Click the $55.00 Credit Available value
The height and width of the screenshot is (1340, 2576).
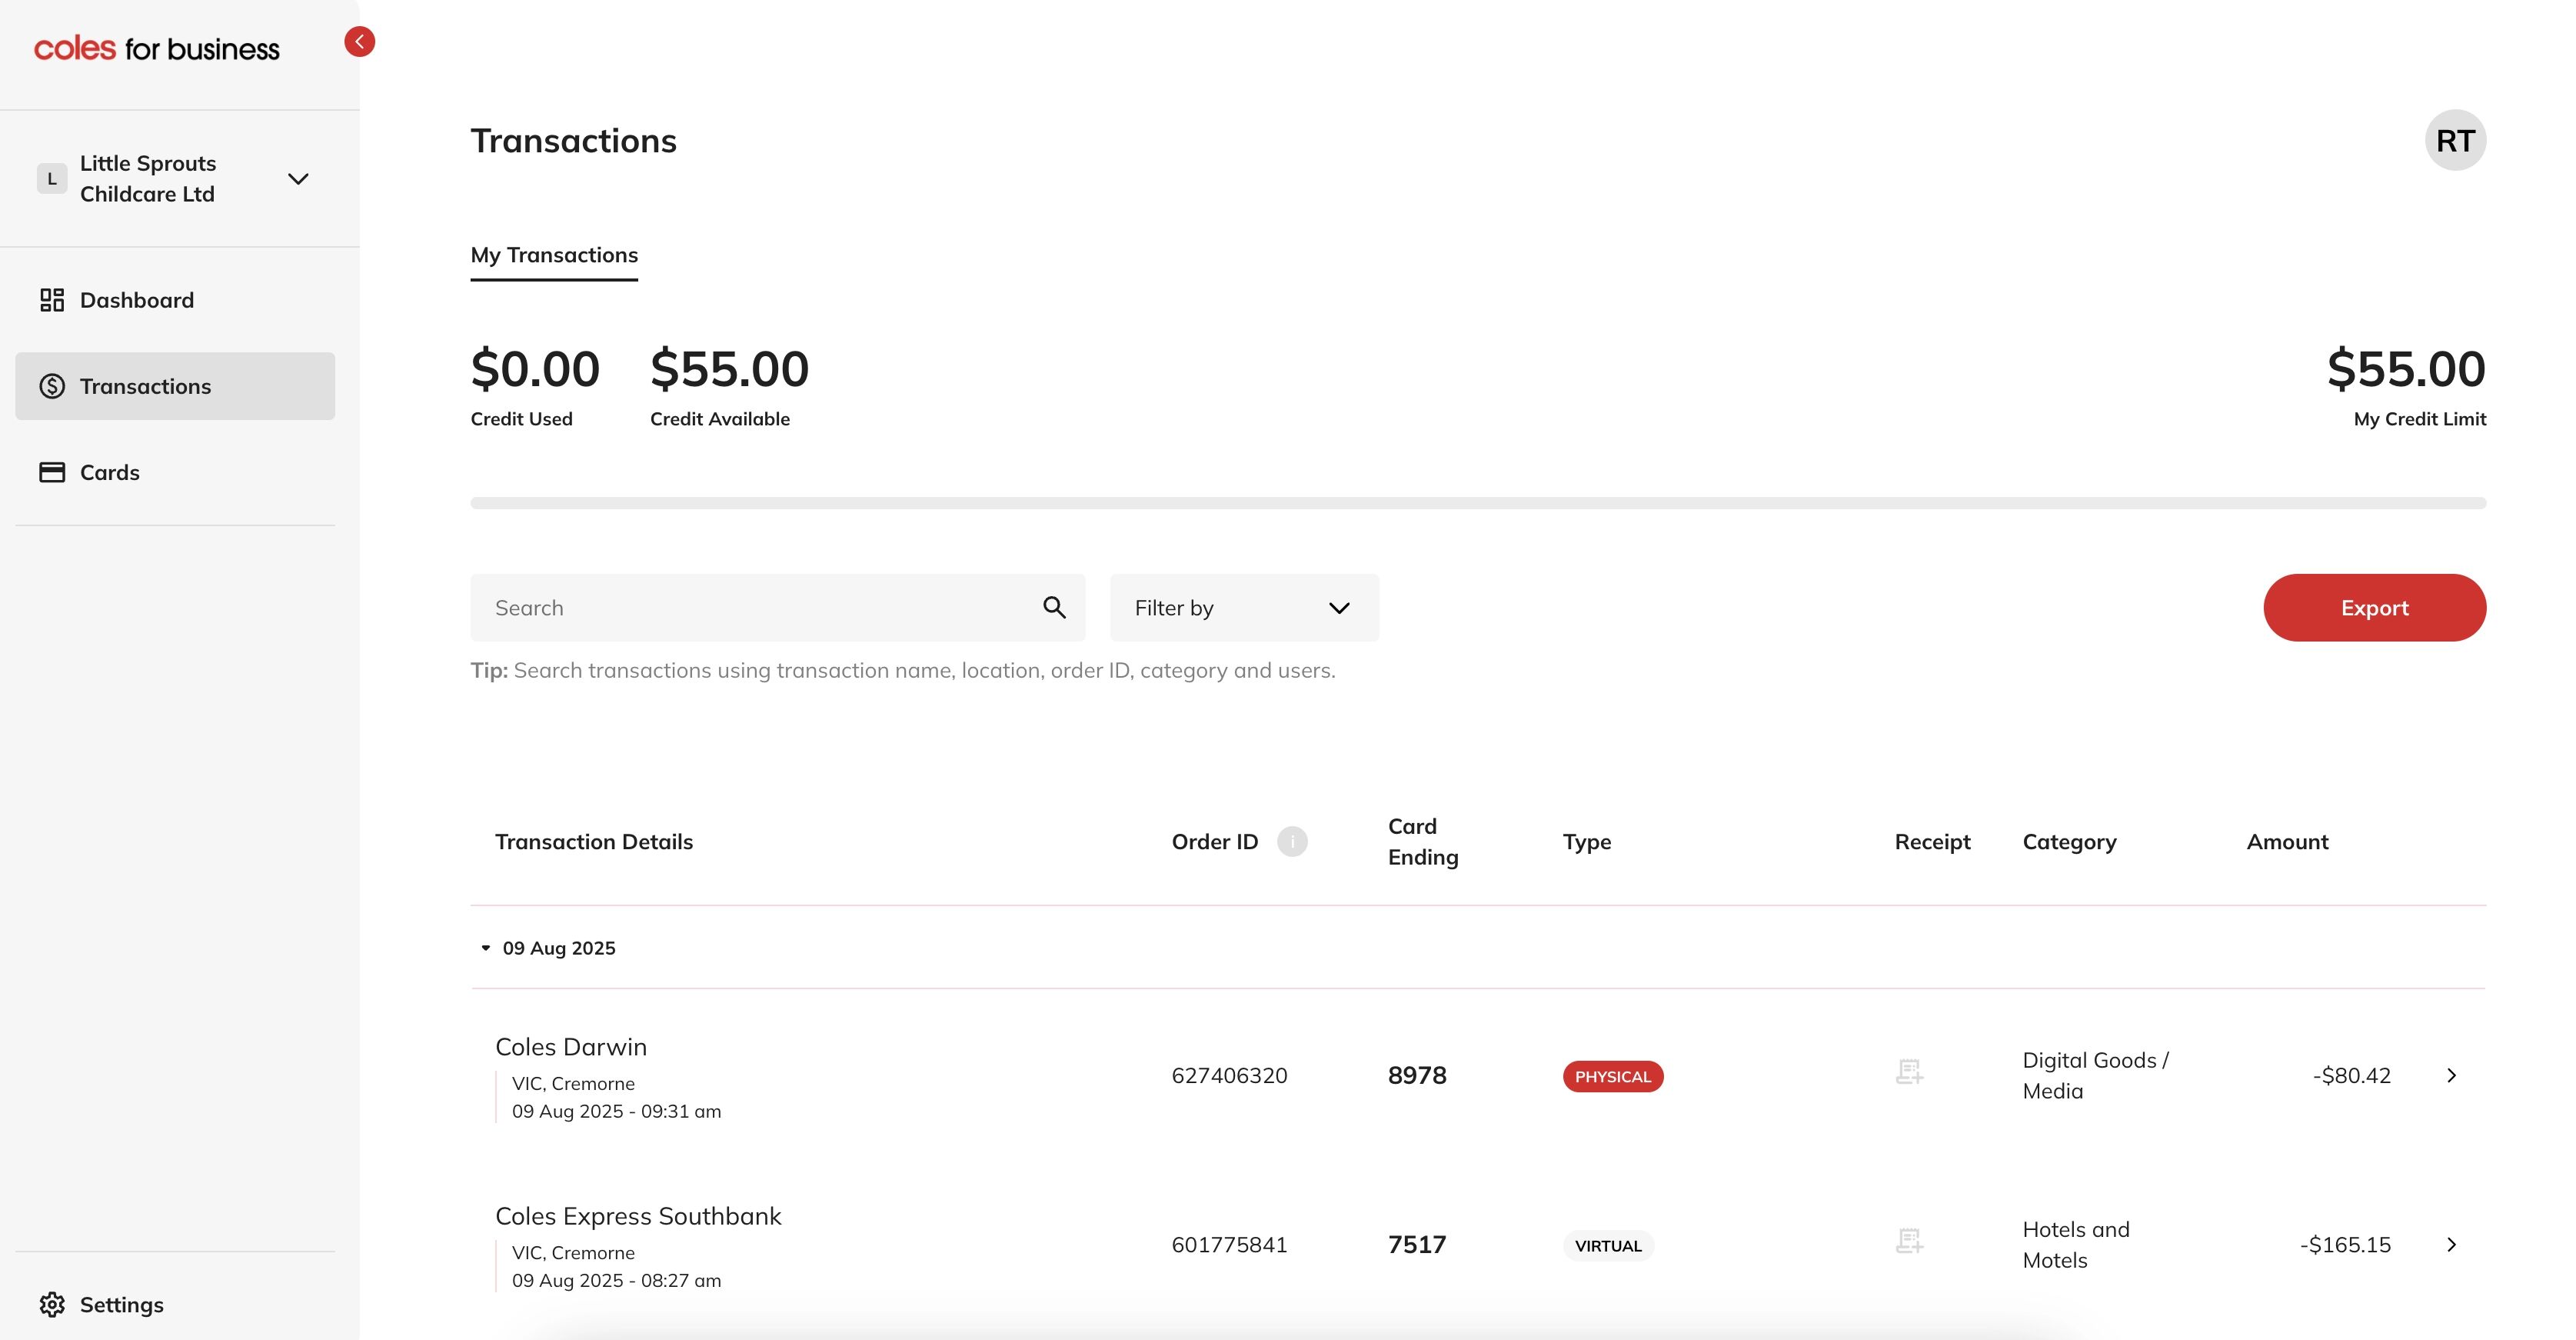pos(729,369)
